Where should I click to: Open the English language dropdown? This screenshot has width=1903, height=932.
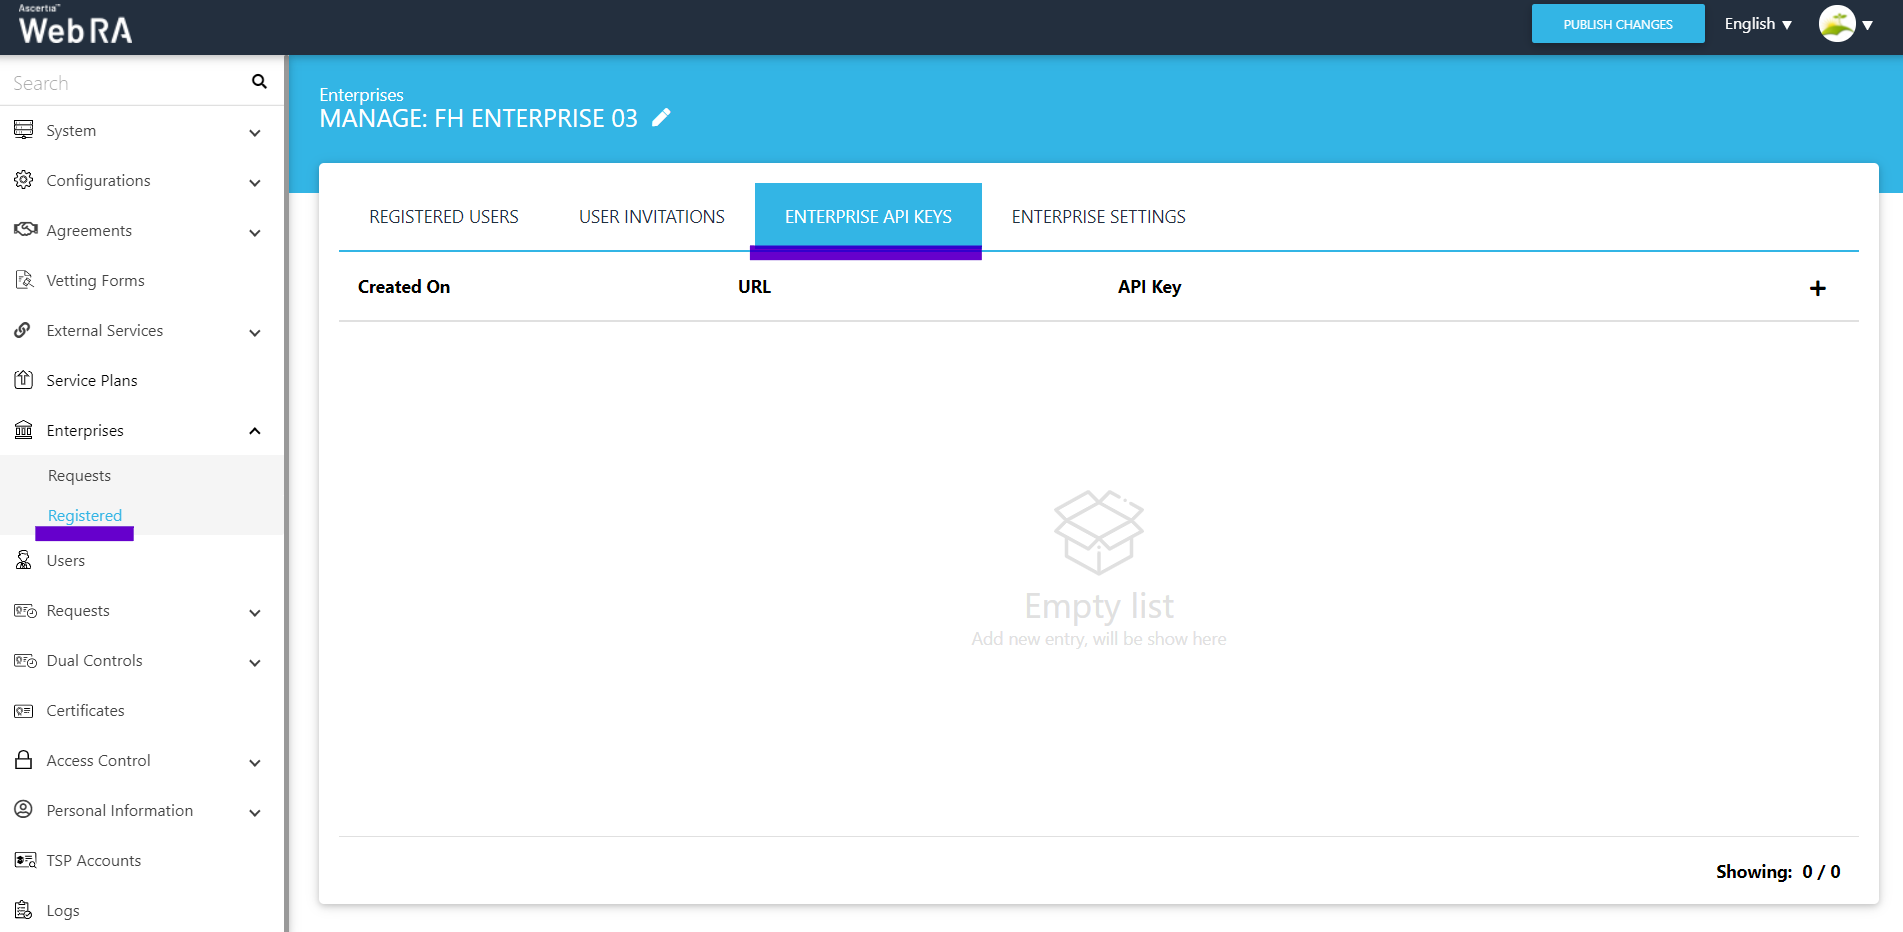coord(1757,24)
